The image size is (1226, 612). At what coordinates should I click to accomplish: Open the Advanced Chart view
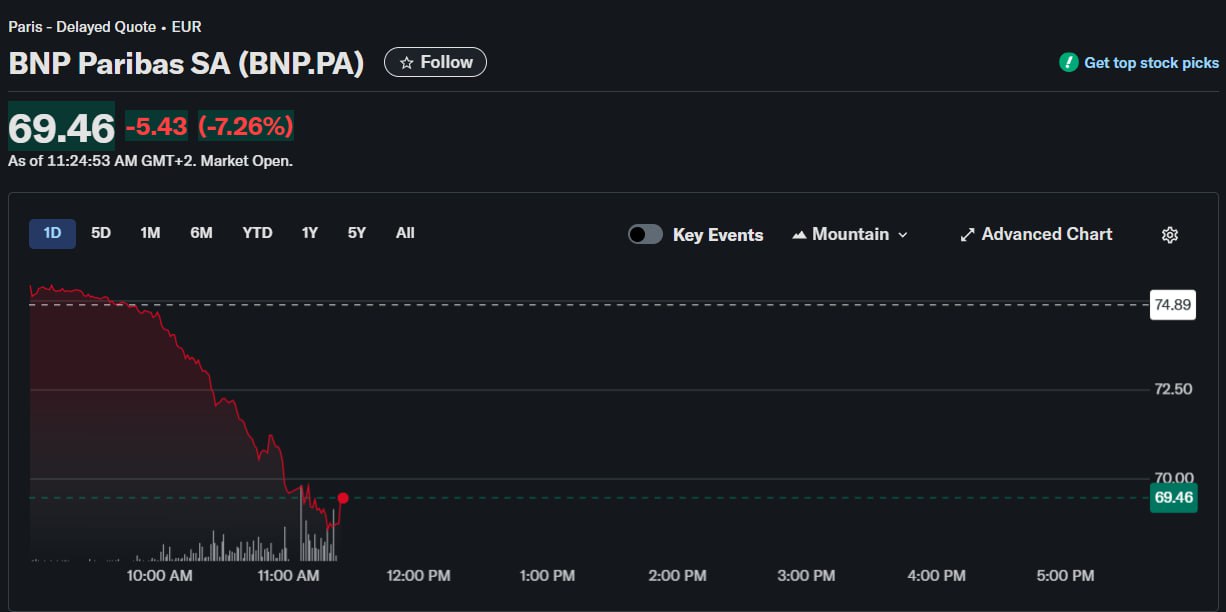[1046, 234]
